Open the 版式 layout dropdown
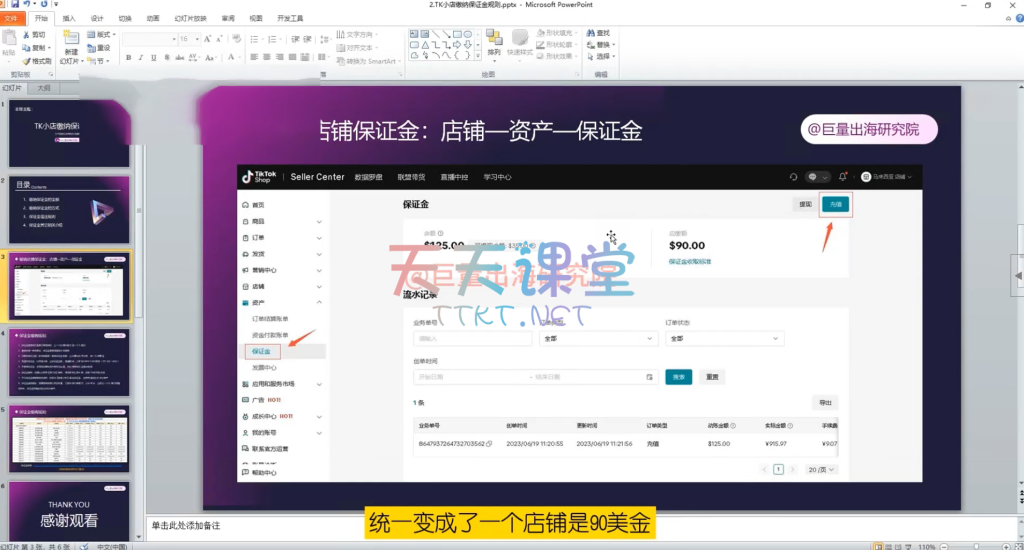The height and width of the screenshot is (550, 1024). pos(100,34)
